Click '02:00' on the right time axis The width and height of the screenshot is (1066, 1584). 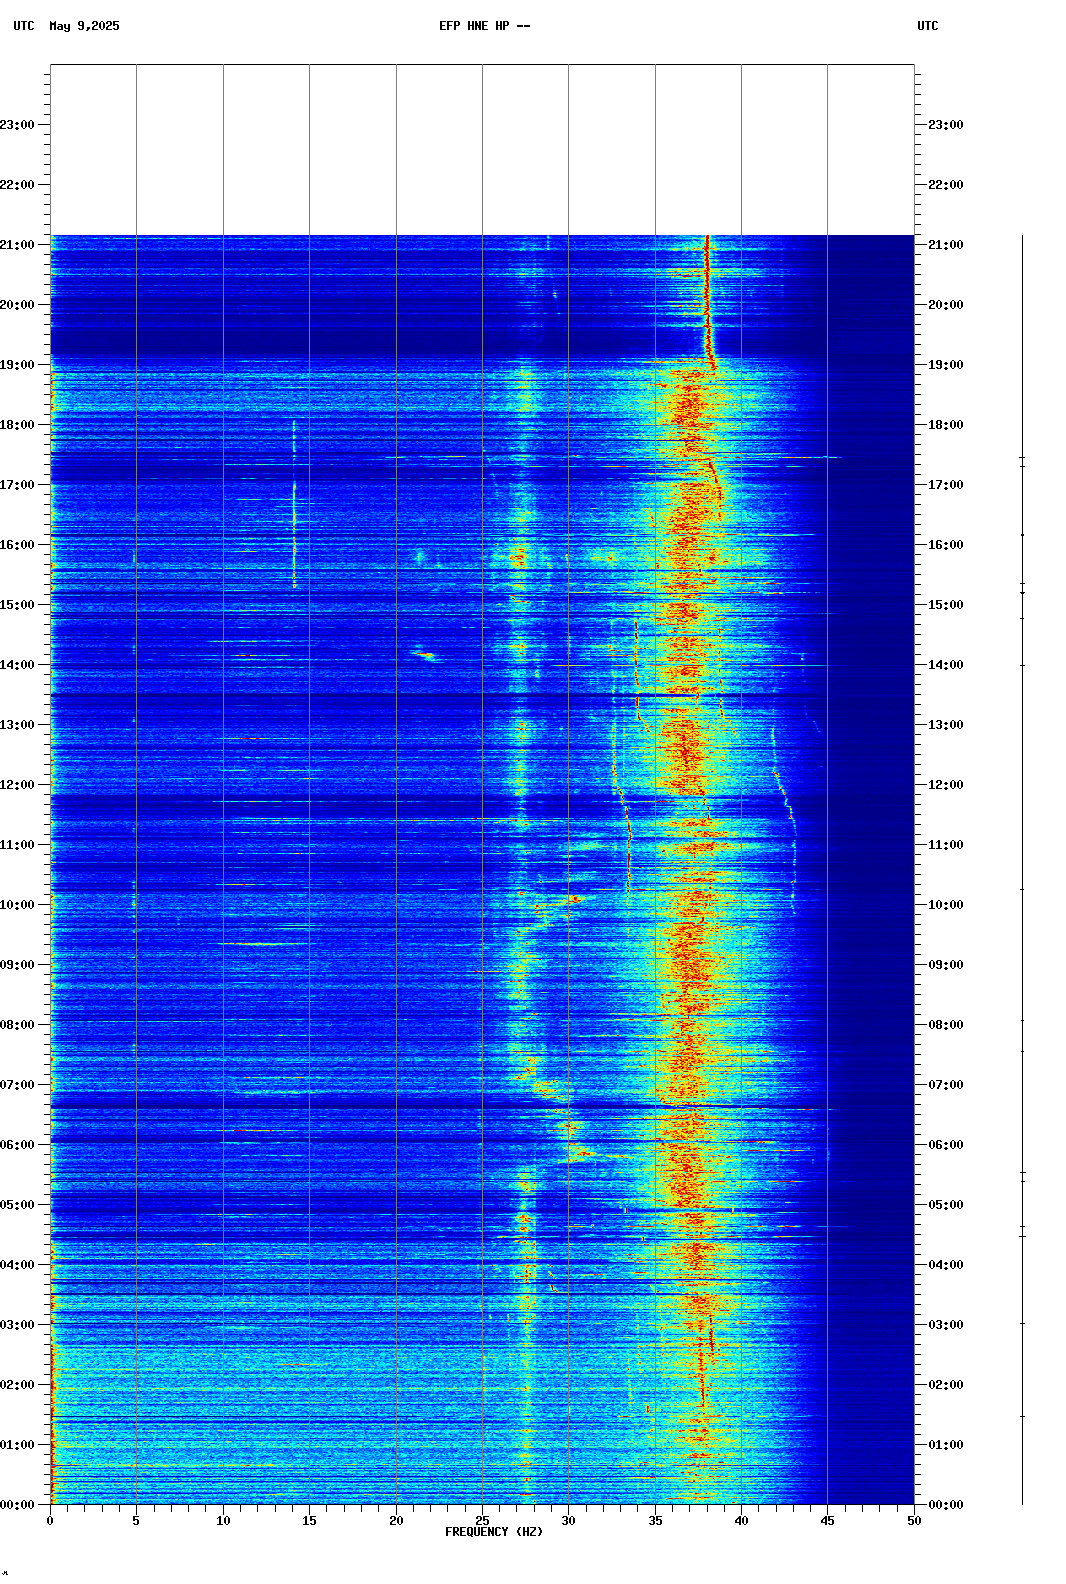[946, 1385]
